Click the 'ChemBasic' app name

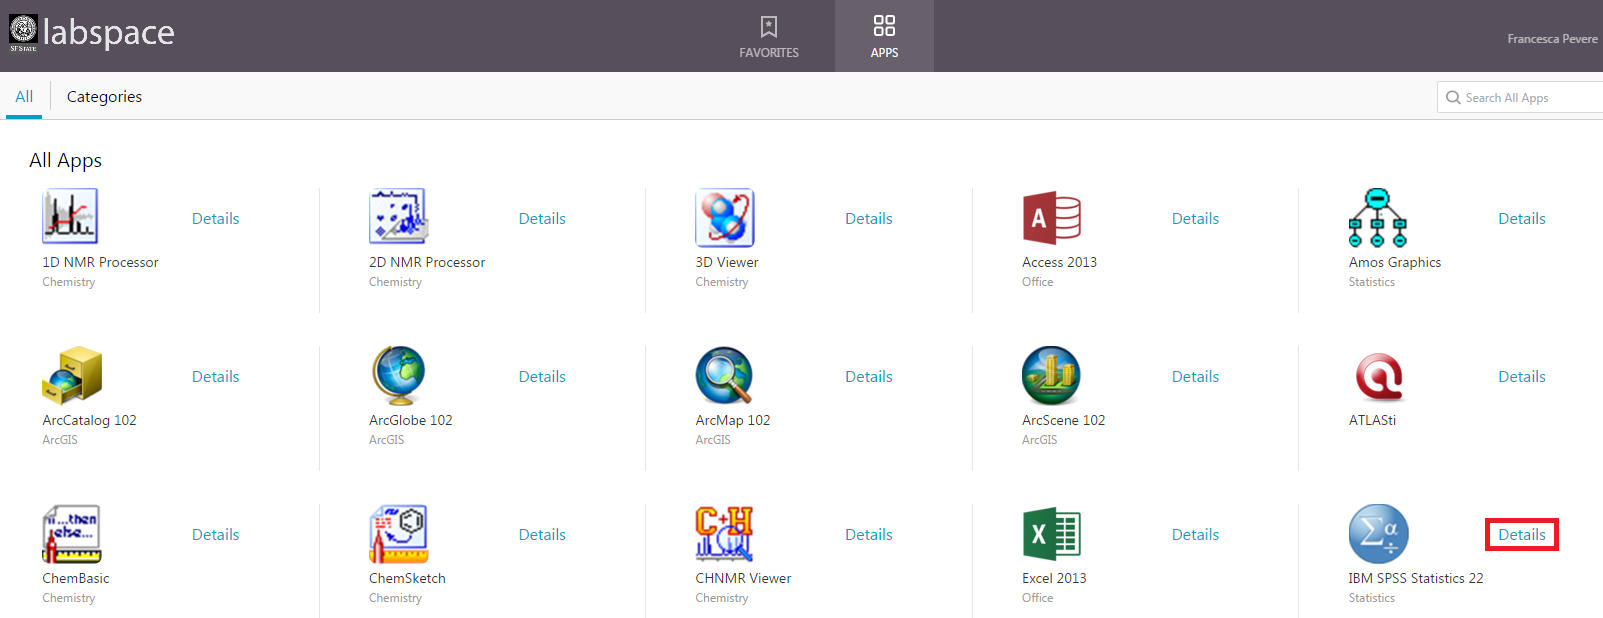[76, 578]
